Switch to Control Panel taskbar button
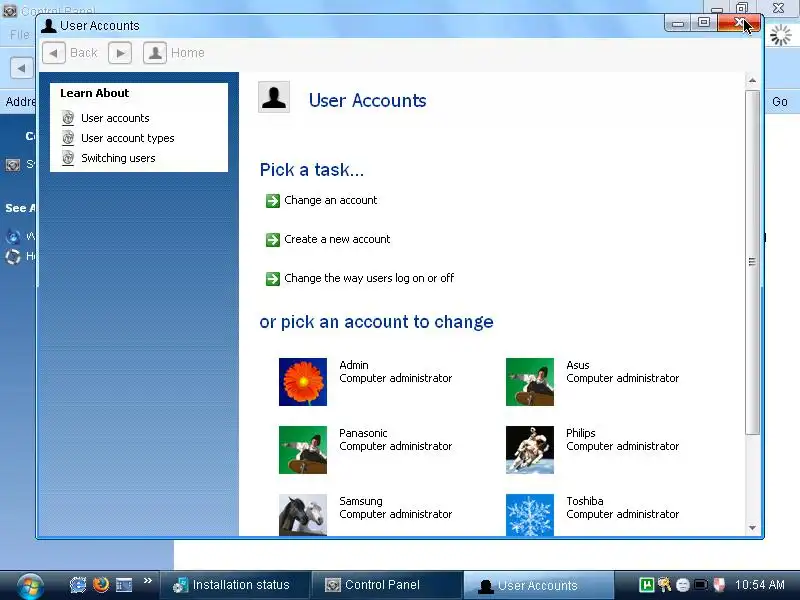 coord(387,585)
